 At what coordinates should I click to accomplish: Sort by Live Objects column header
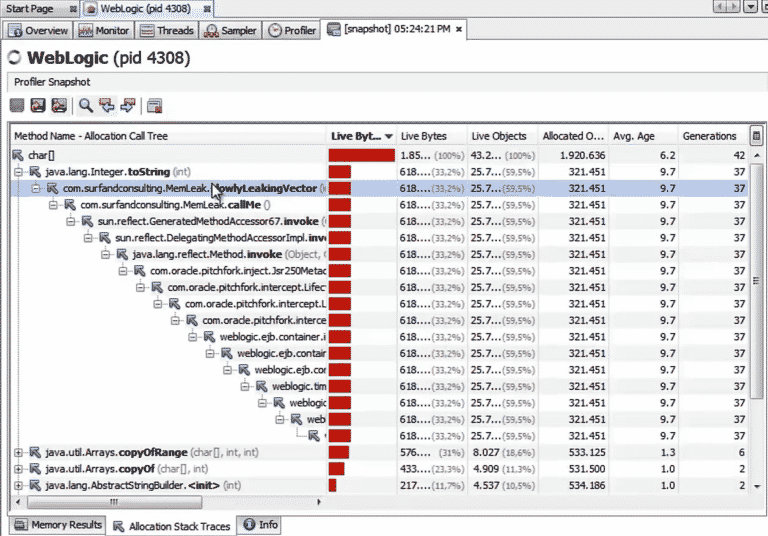[x=503, y=136]
